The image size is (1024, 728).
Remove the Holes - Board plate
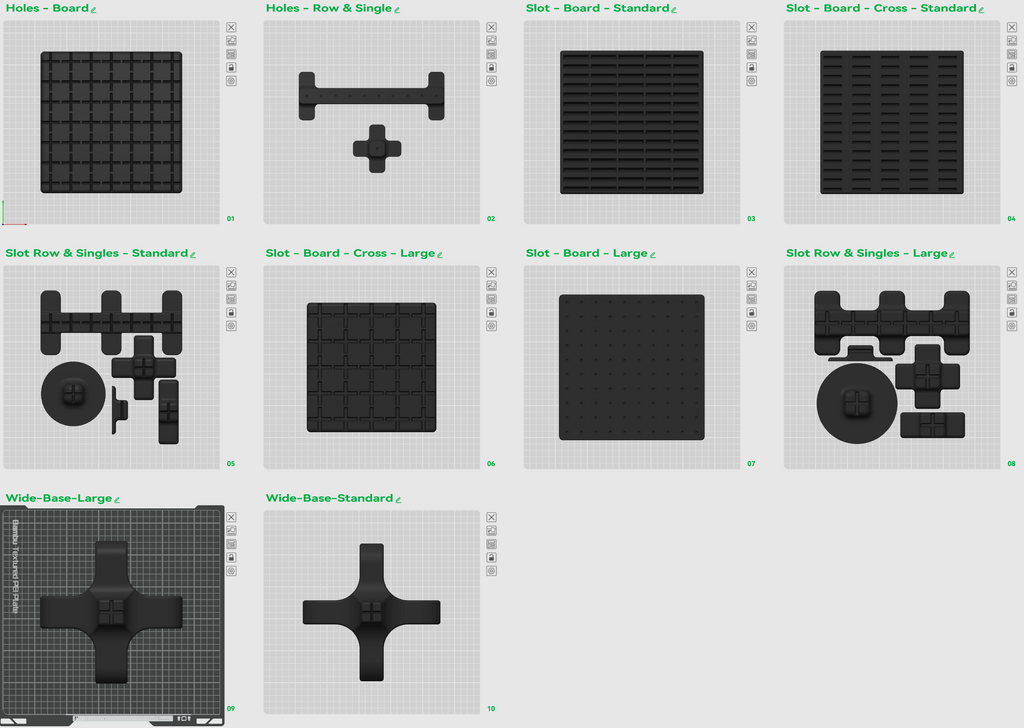(x=231, y=28)
